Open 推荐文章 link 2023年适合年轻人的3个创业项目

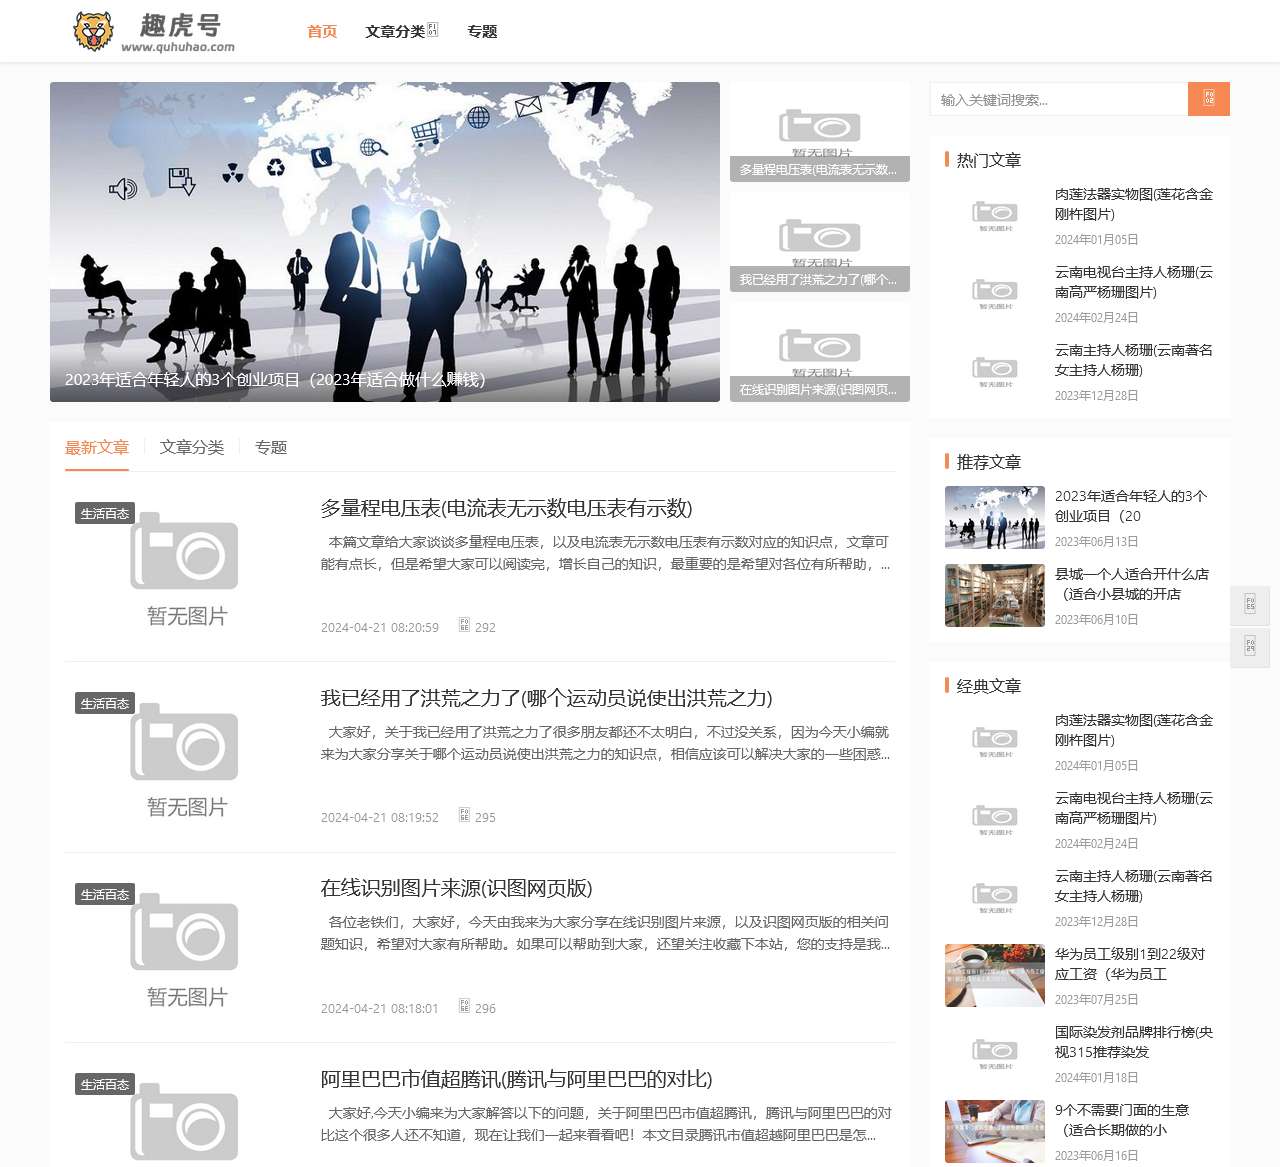pos(1131,506)
